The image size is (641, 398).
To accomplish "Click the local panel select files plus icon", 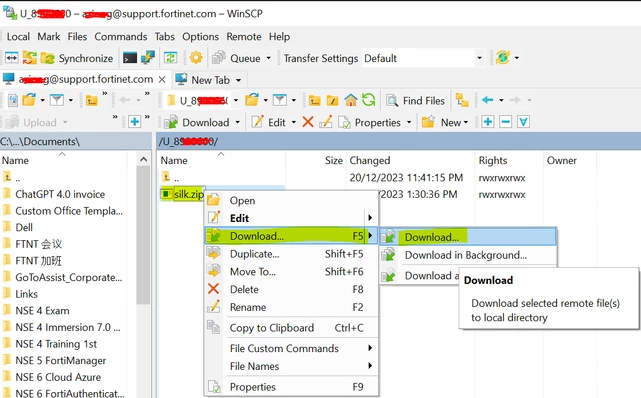I will coord(134,121).
